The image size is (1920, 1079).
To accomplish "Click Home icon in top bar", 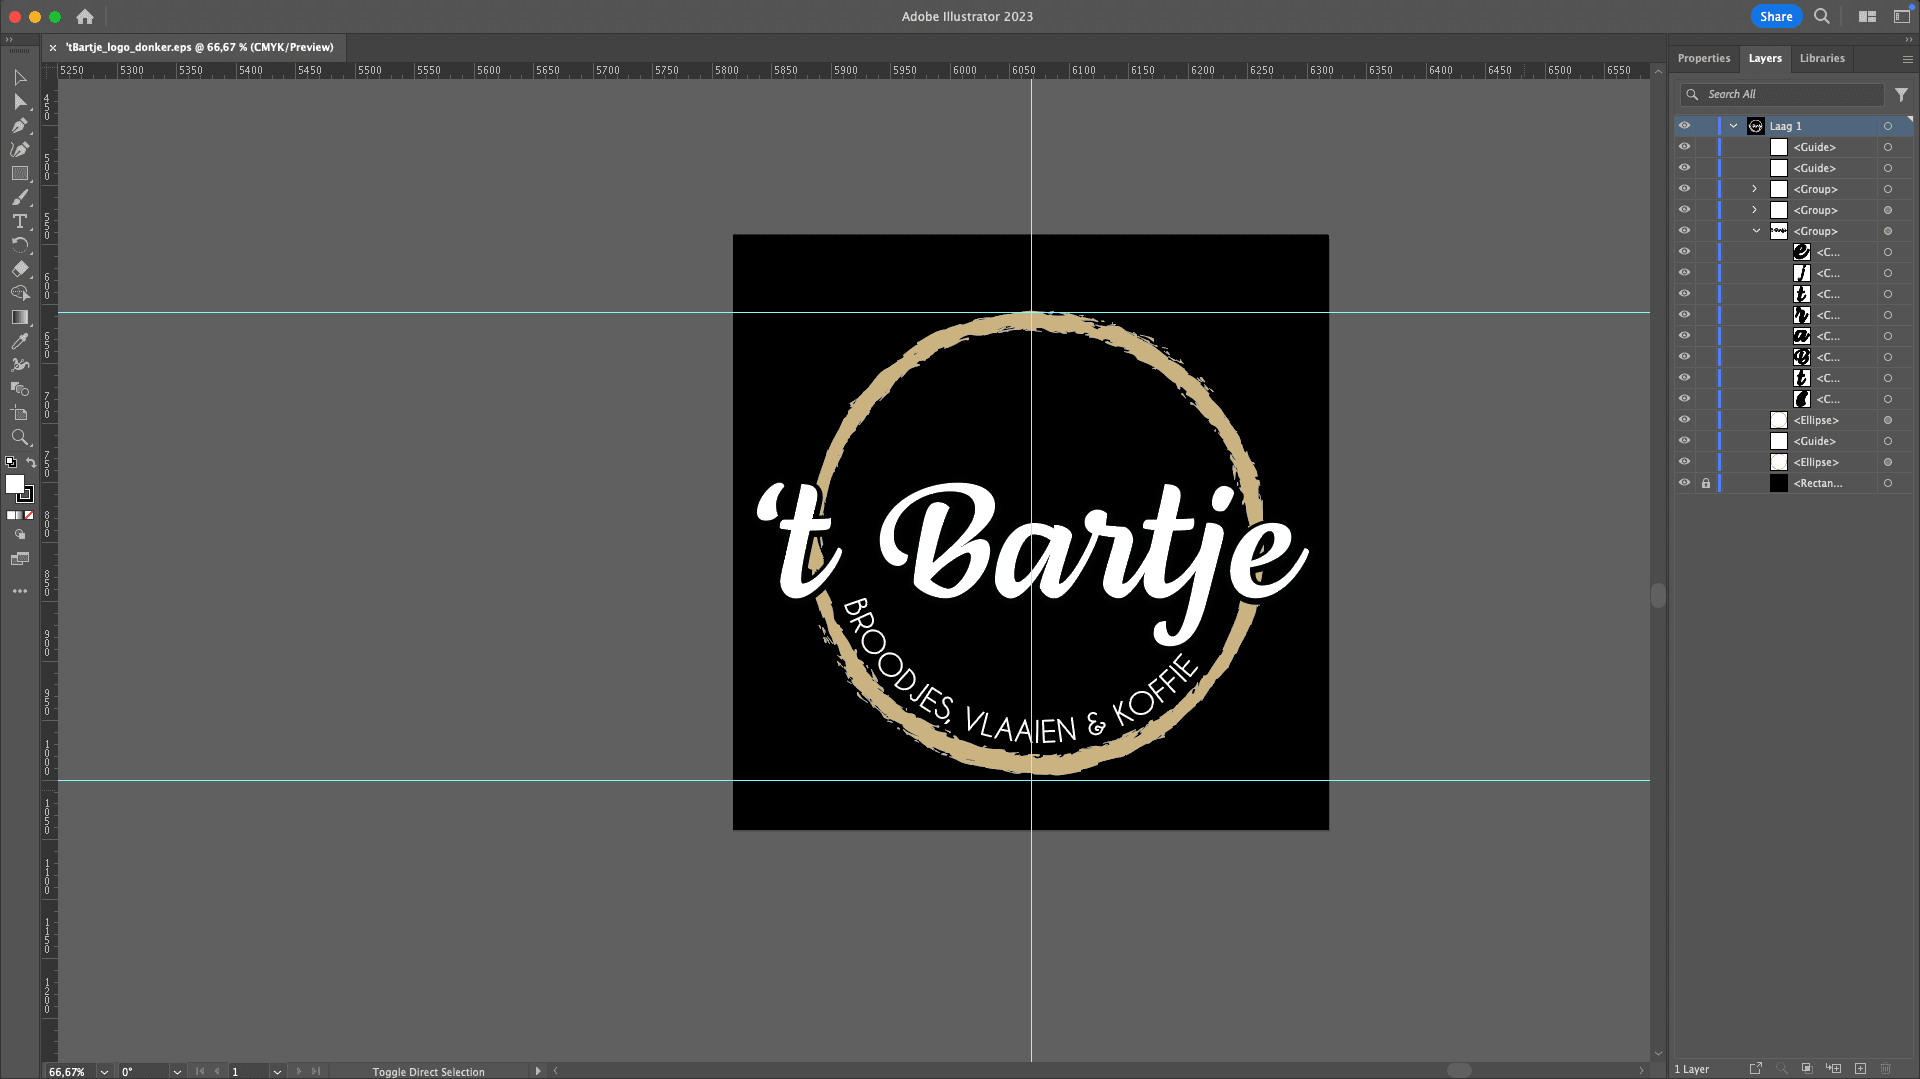I will [85, 17].
